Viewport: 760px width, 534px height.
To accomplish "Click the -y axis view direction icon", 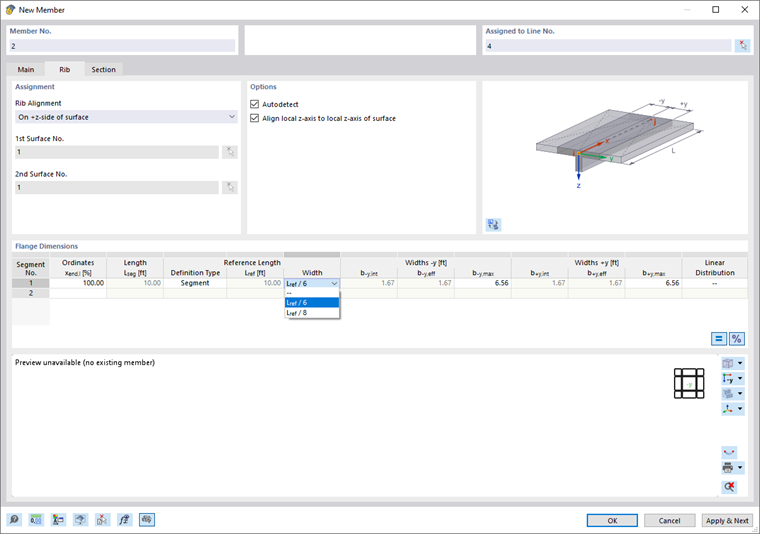I will [x=728, y=378].
